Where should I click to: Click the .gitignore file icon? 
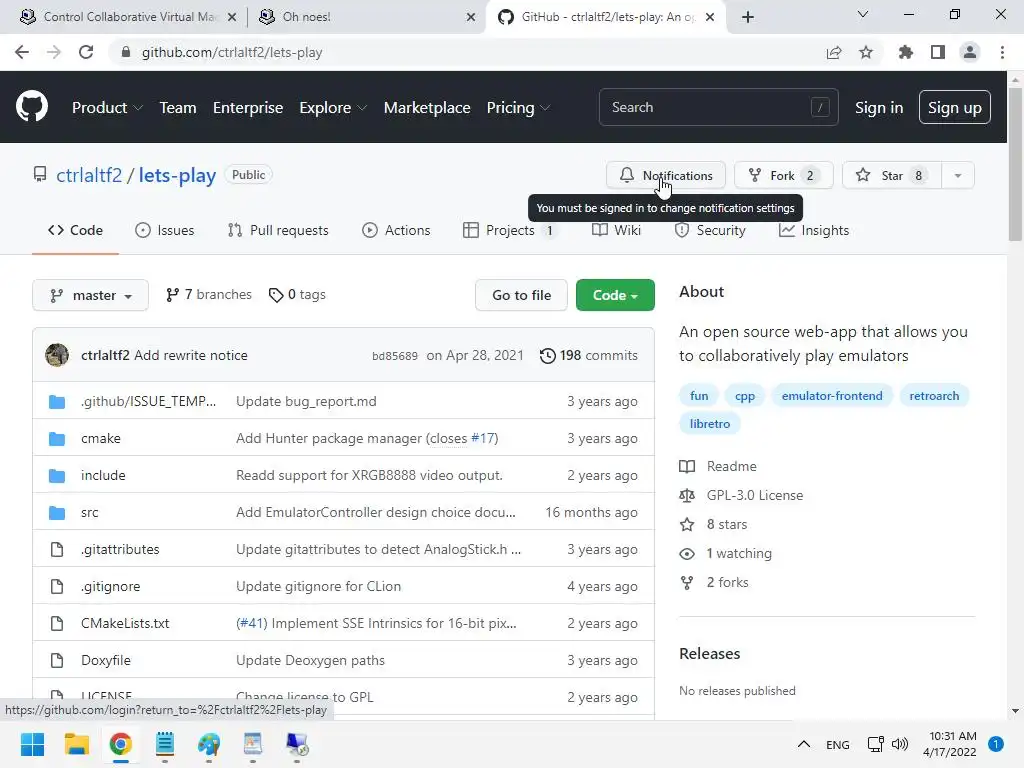point(57,586)
